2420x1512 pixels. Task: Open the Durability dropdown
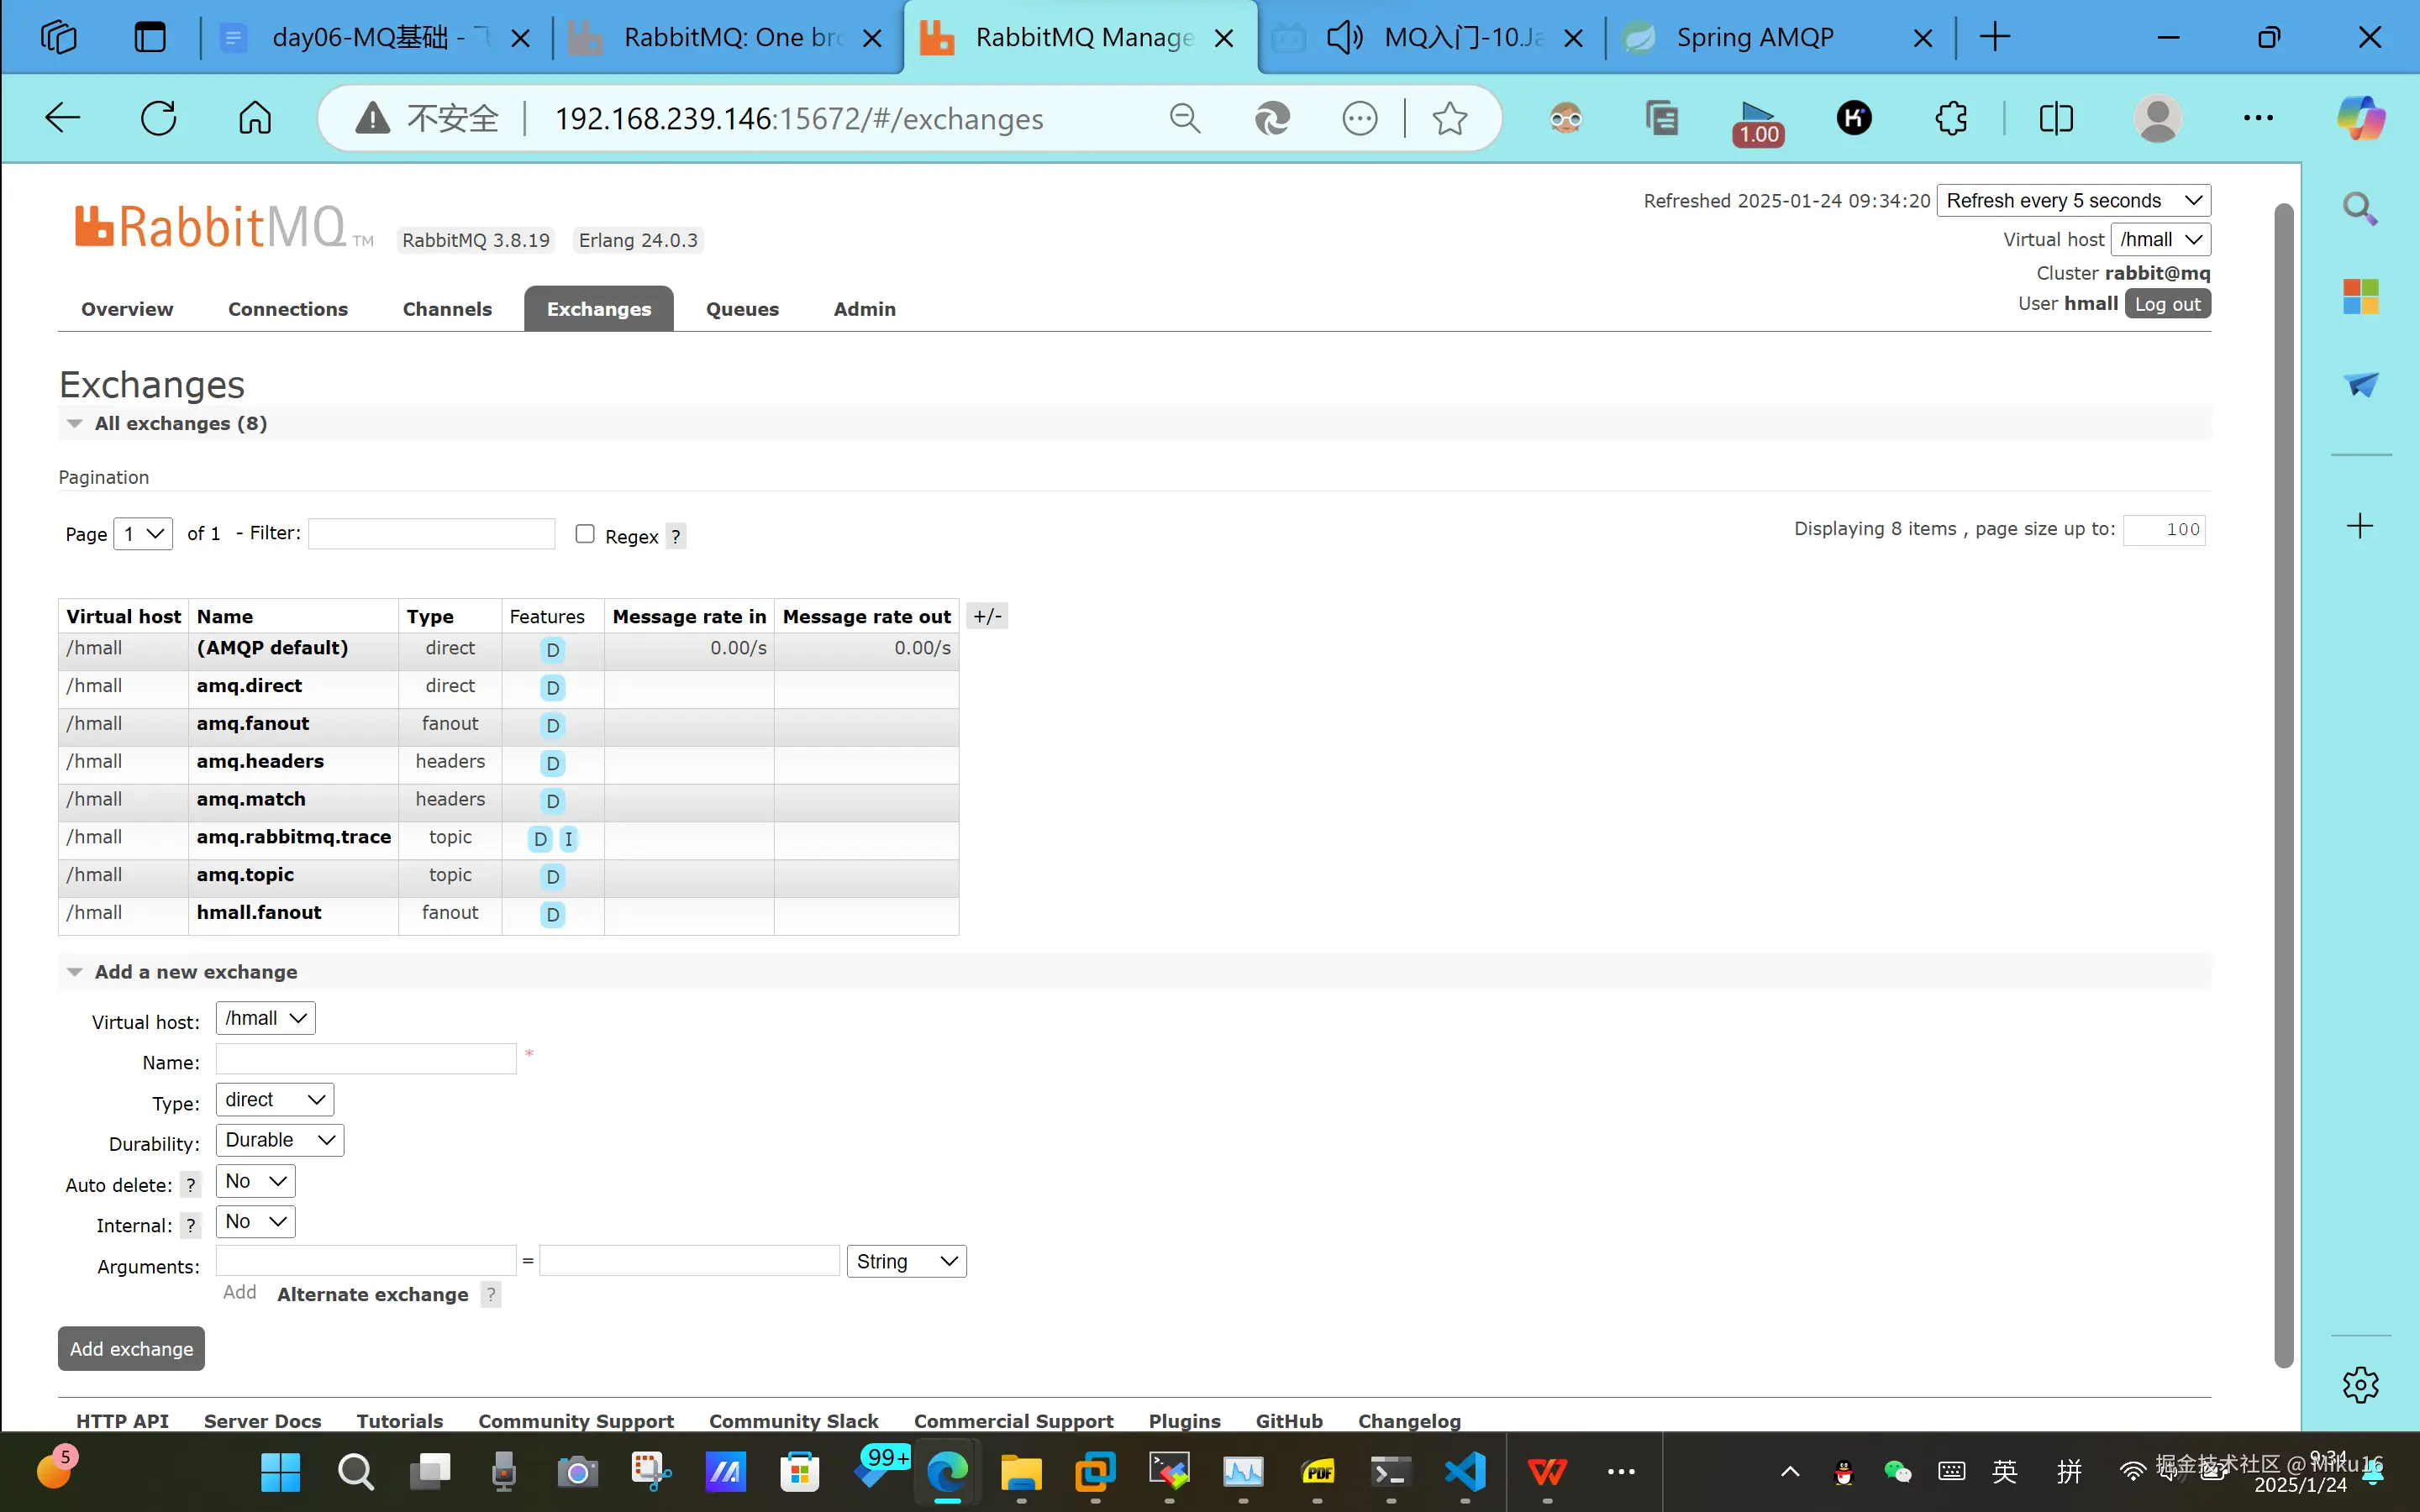click(280, 1140)
